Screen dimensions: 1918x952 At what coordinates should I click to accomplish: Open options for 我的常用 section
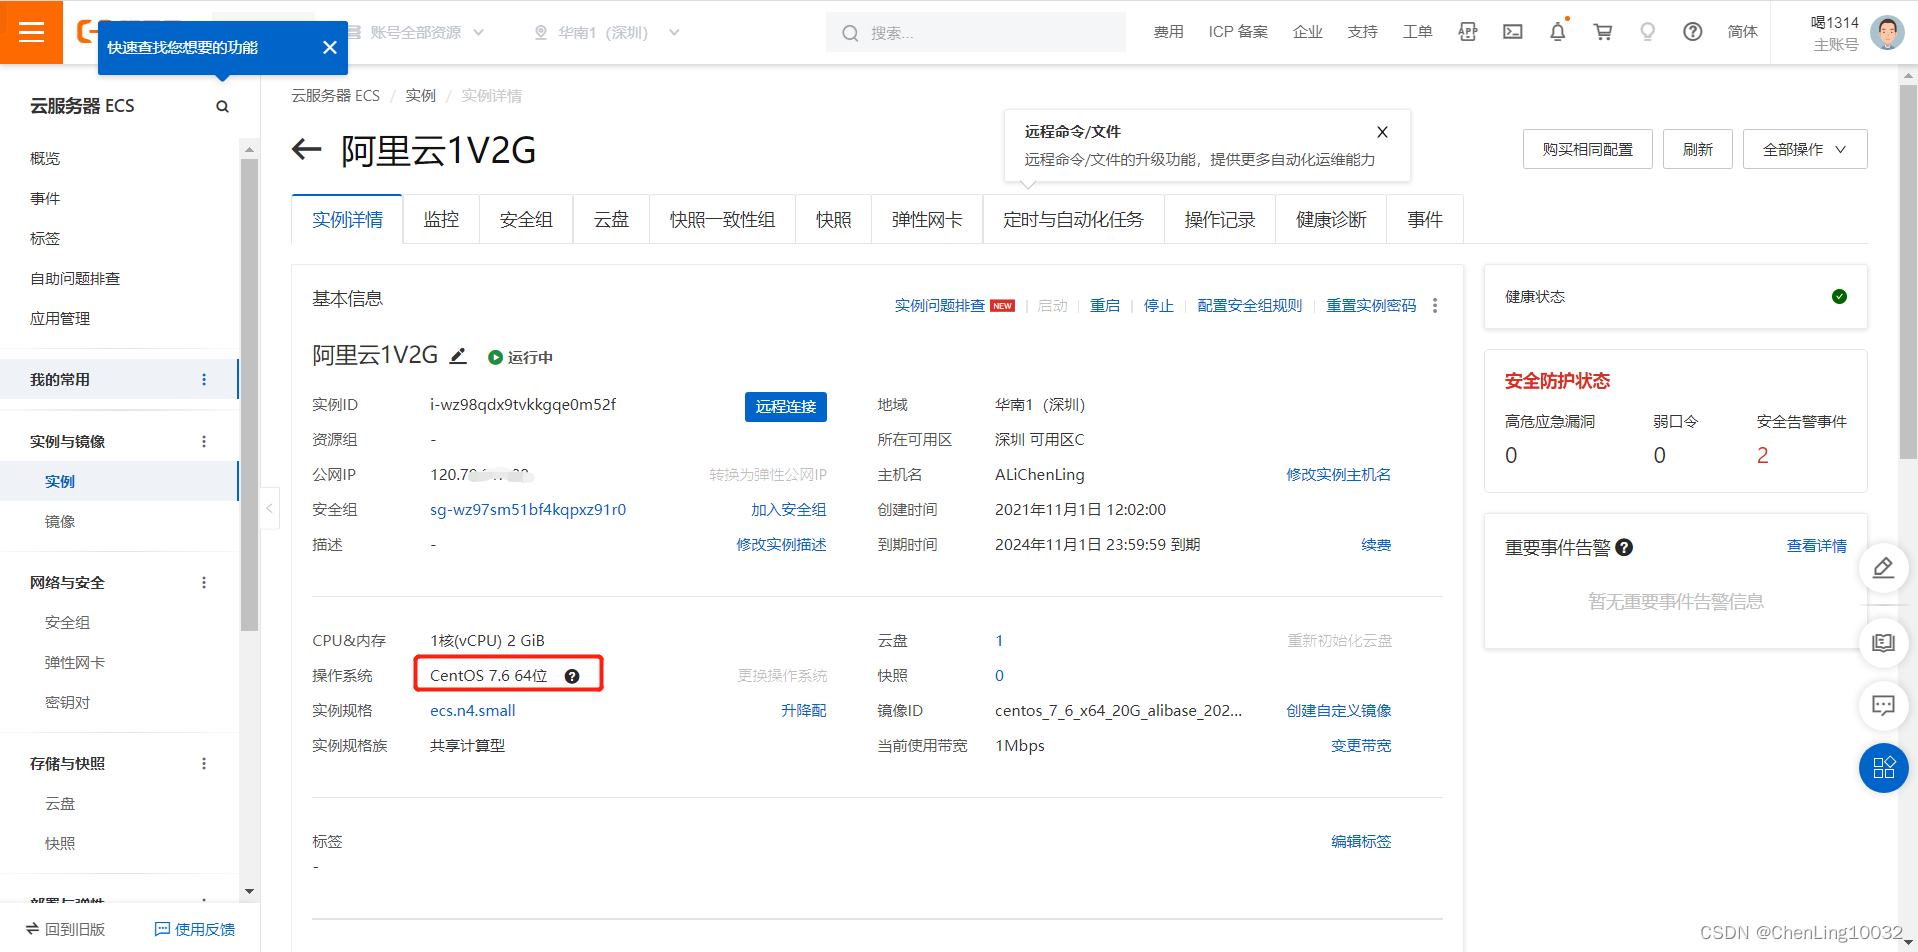point(204,380)
